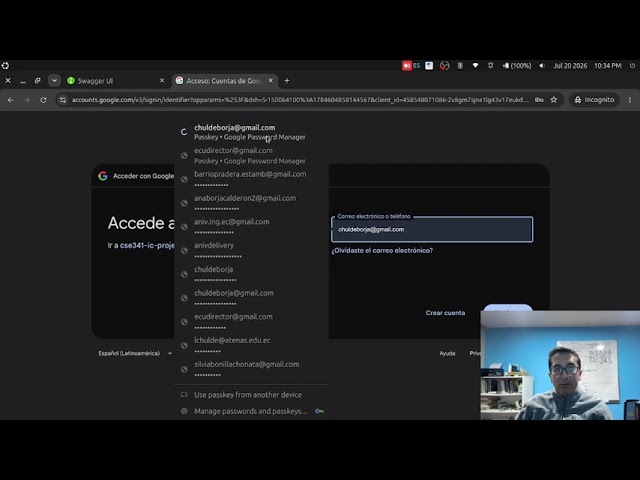Open the battery 100% status indicator

click(517, 65)
